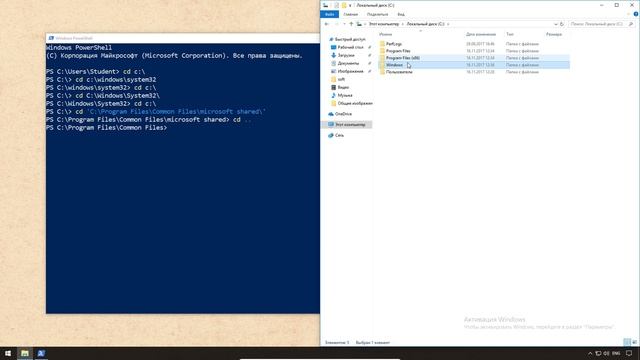This screenshot has width=640, height=360.
Task: Open the soft folder in sidebar
Action: tap(341, 79)
